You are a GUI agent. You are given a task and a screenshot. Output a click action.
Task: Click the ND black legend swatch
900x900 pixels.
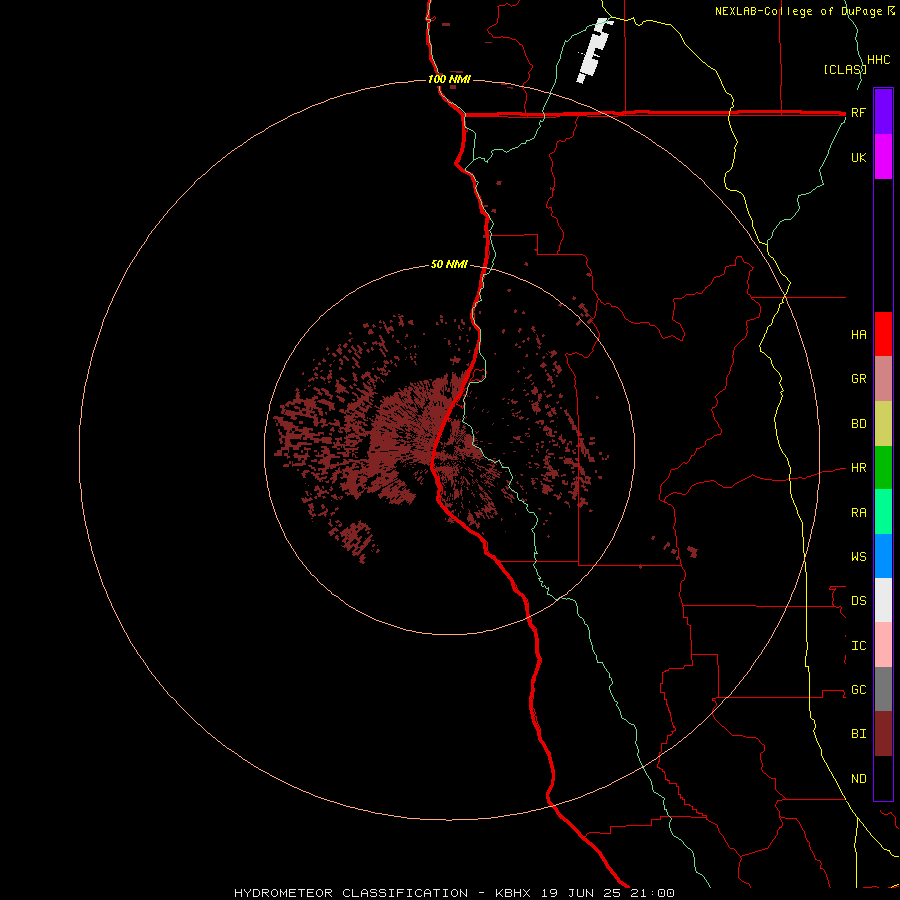pos(883,778)
